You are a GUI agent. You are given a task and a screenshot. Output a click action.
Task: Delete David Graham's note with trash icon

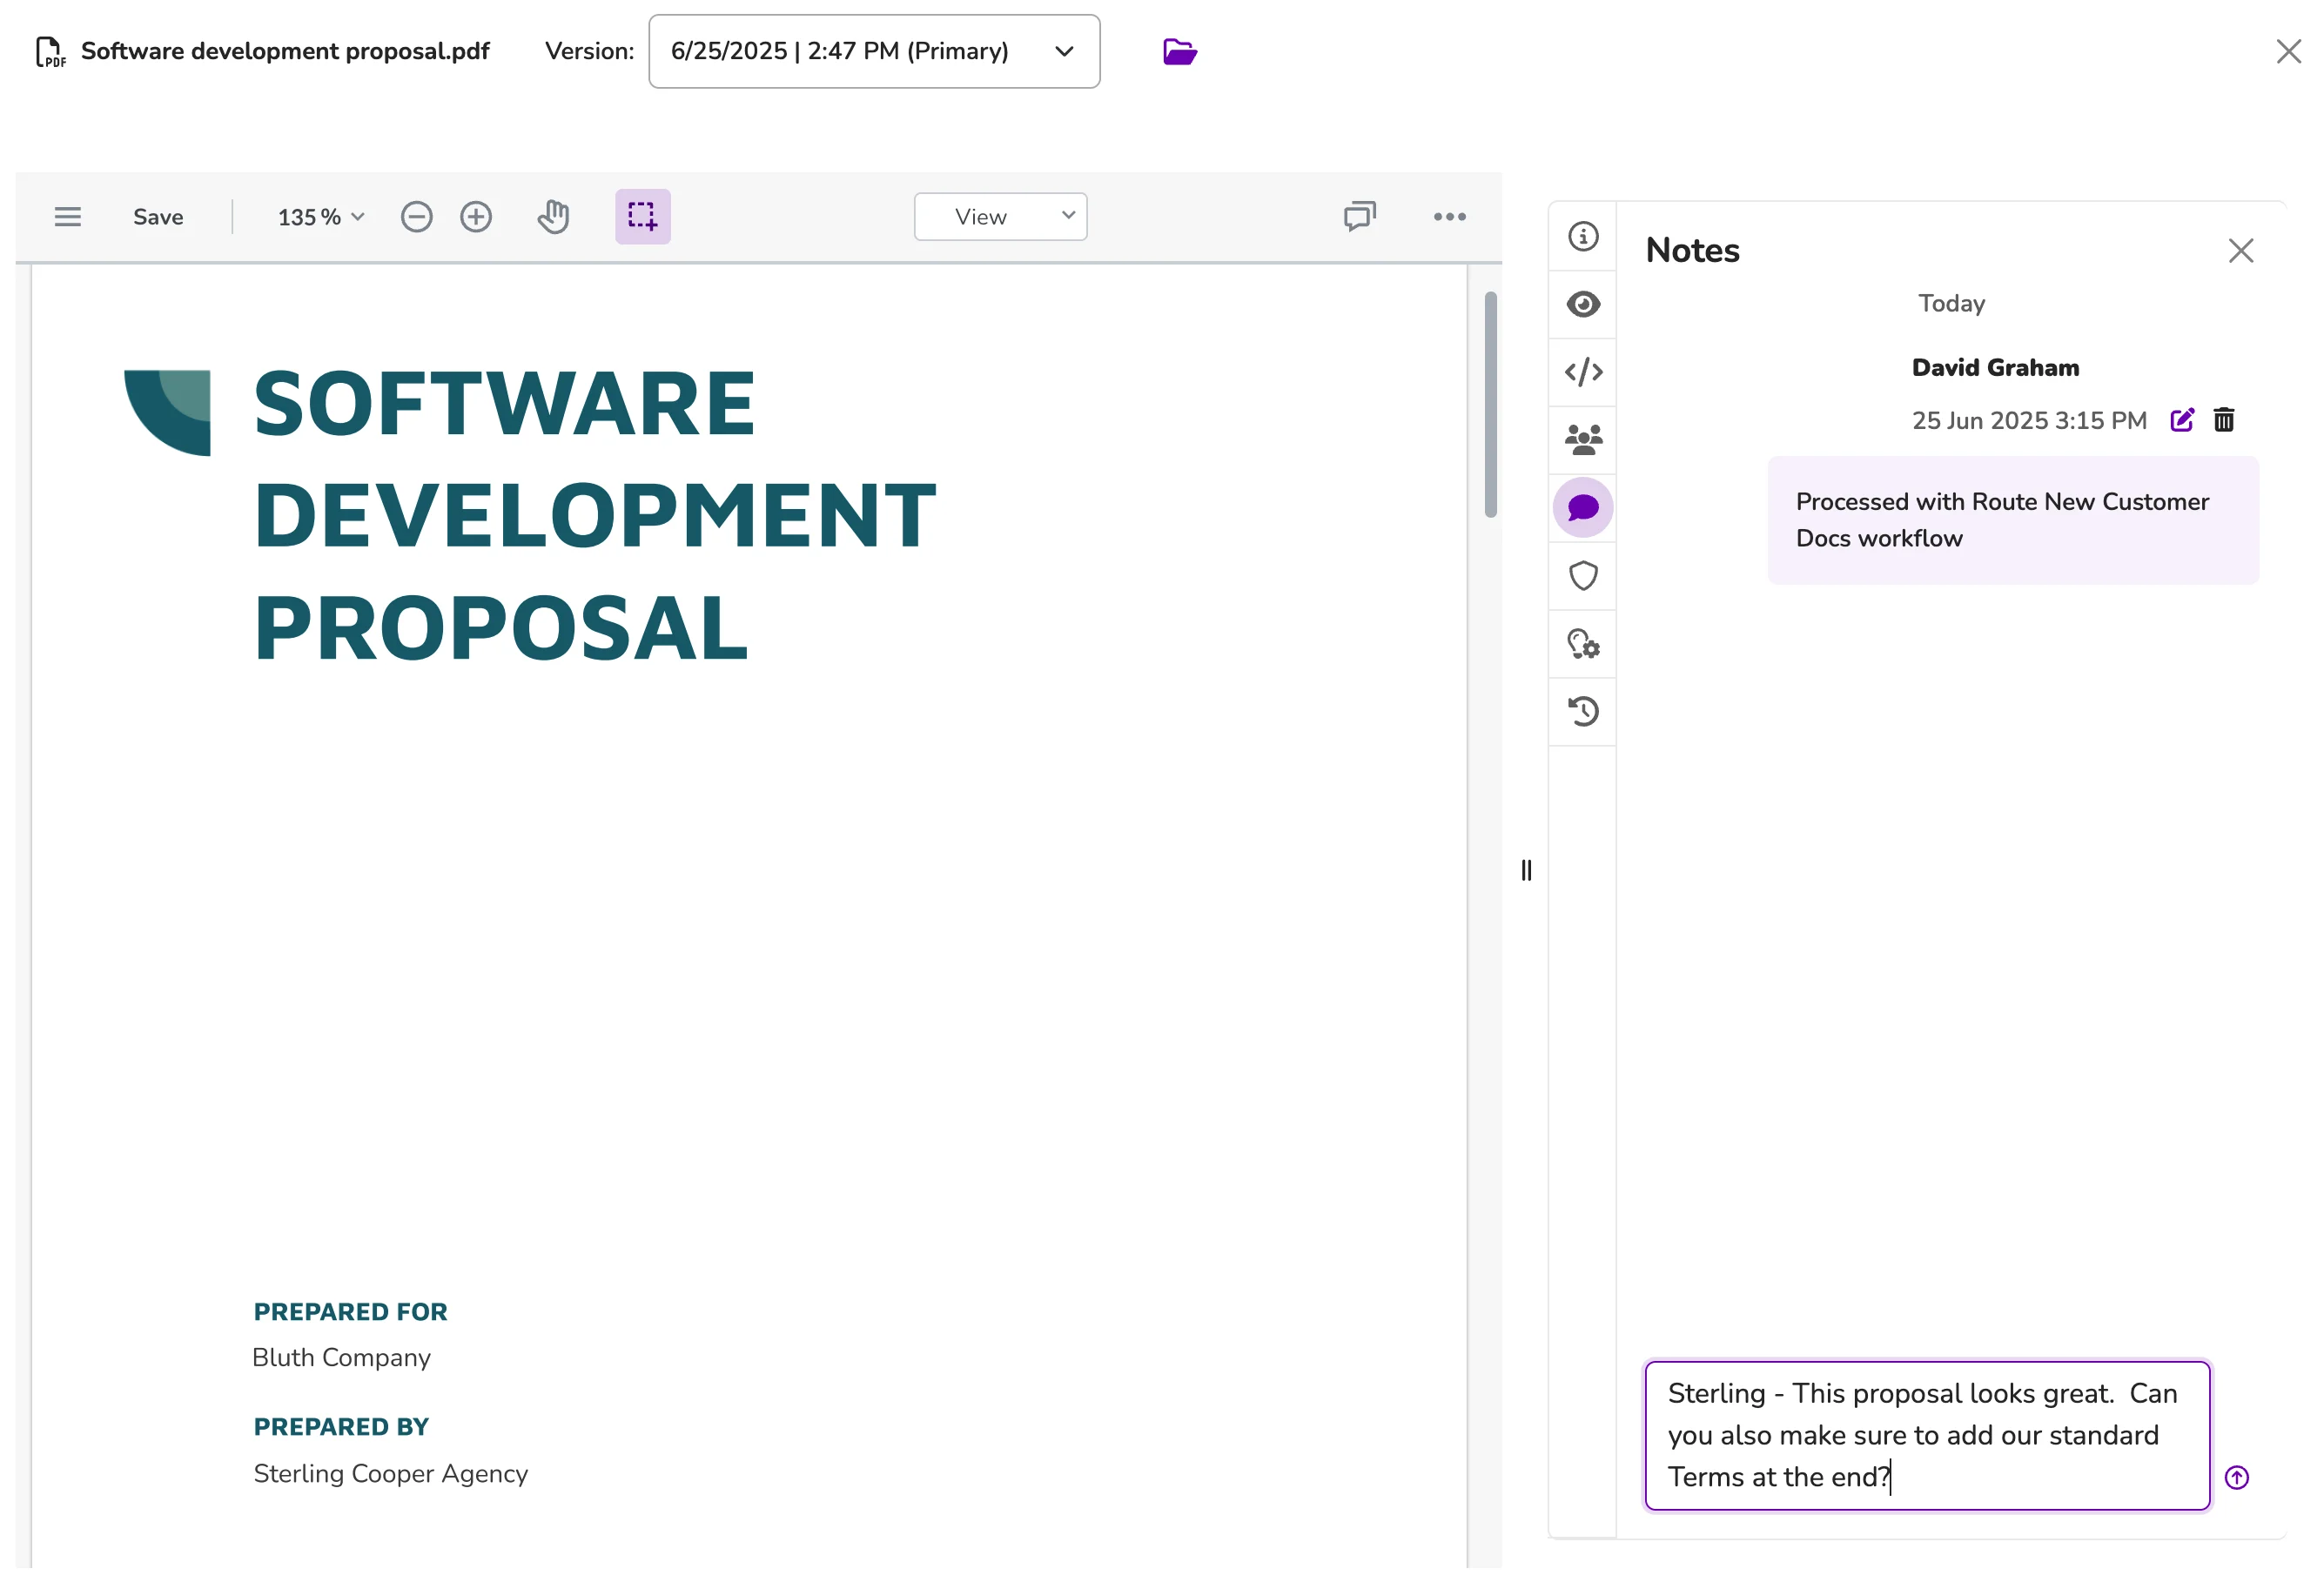click(2224, 420)
